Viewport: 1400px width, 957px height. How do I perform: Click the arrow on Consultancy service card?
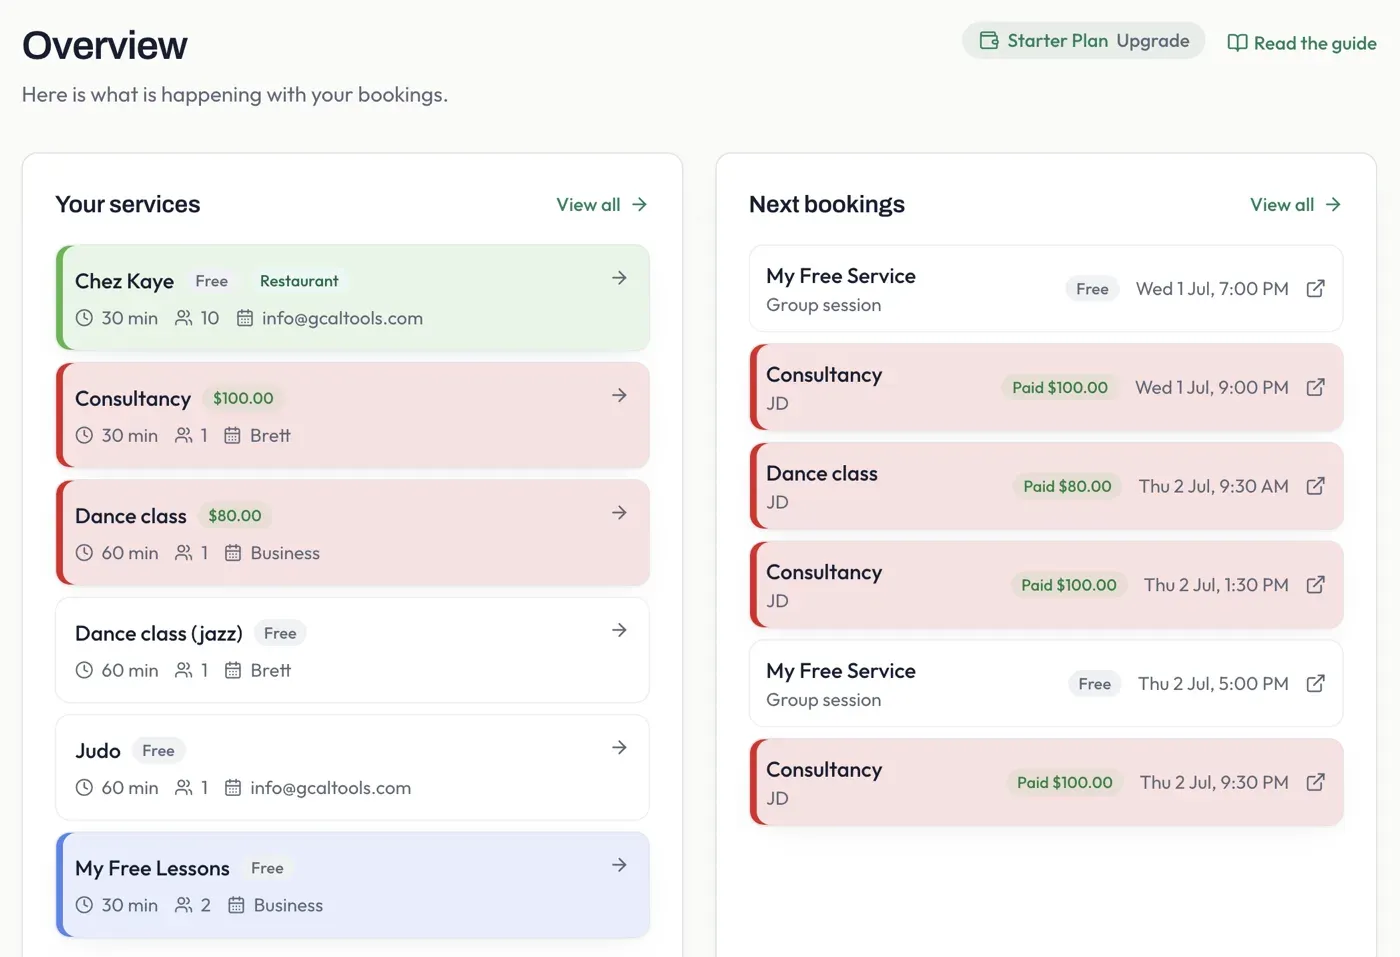tap(619, 395)
